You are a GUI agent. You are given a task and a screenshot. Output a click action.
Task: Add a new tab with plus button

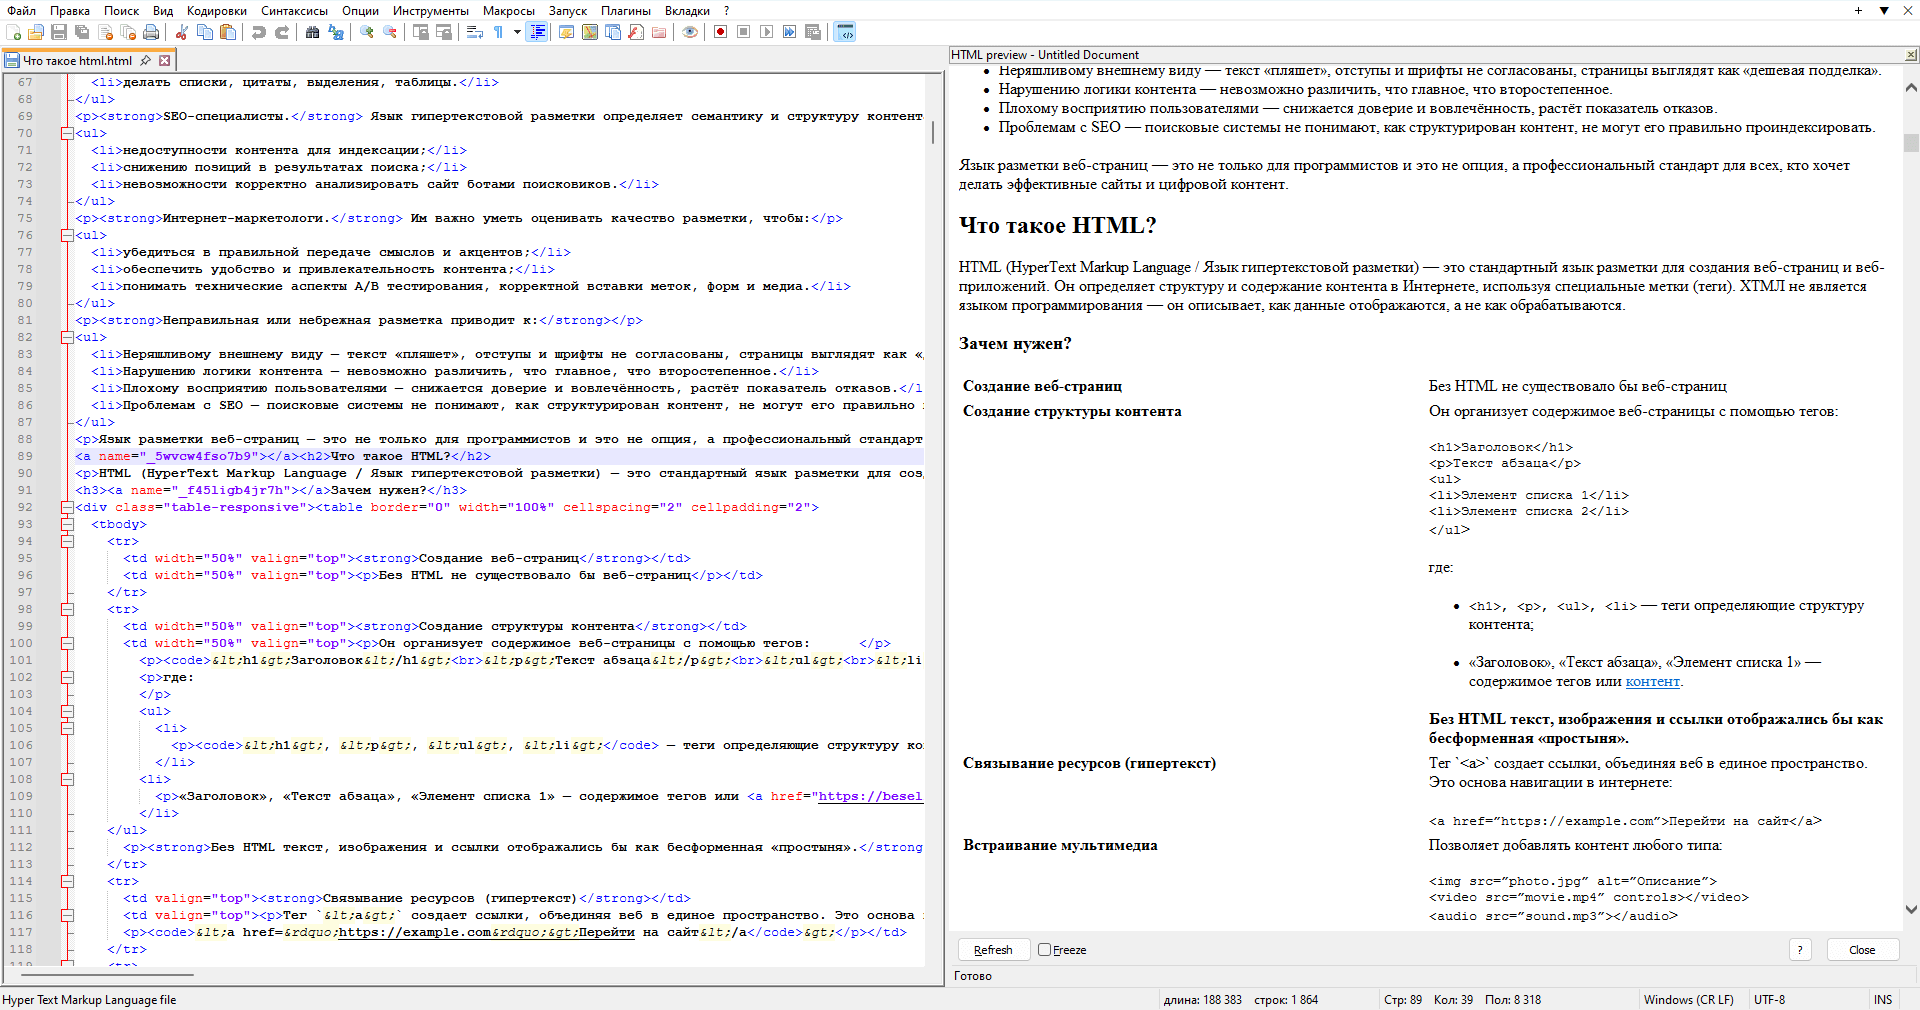pos(1858,11)
